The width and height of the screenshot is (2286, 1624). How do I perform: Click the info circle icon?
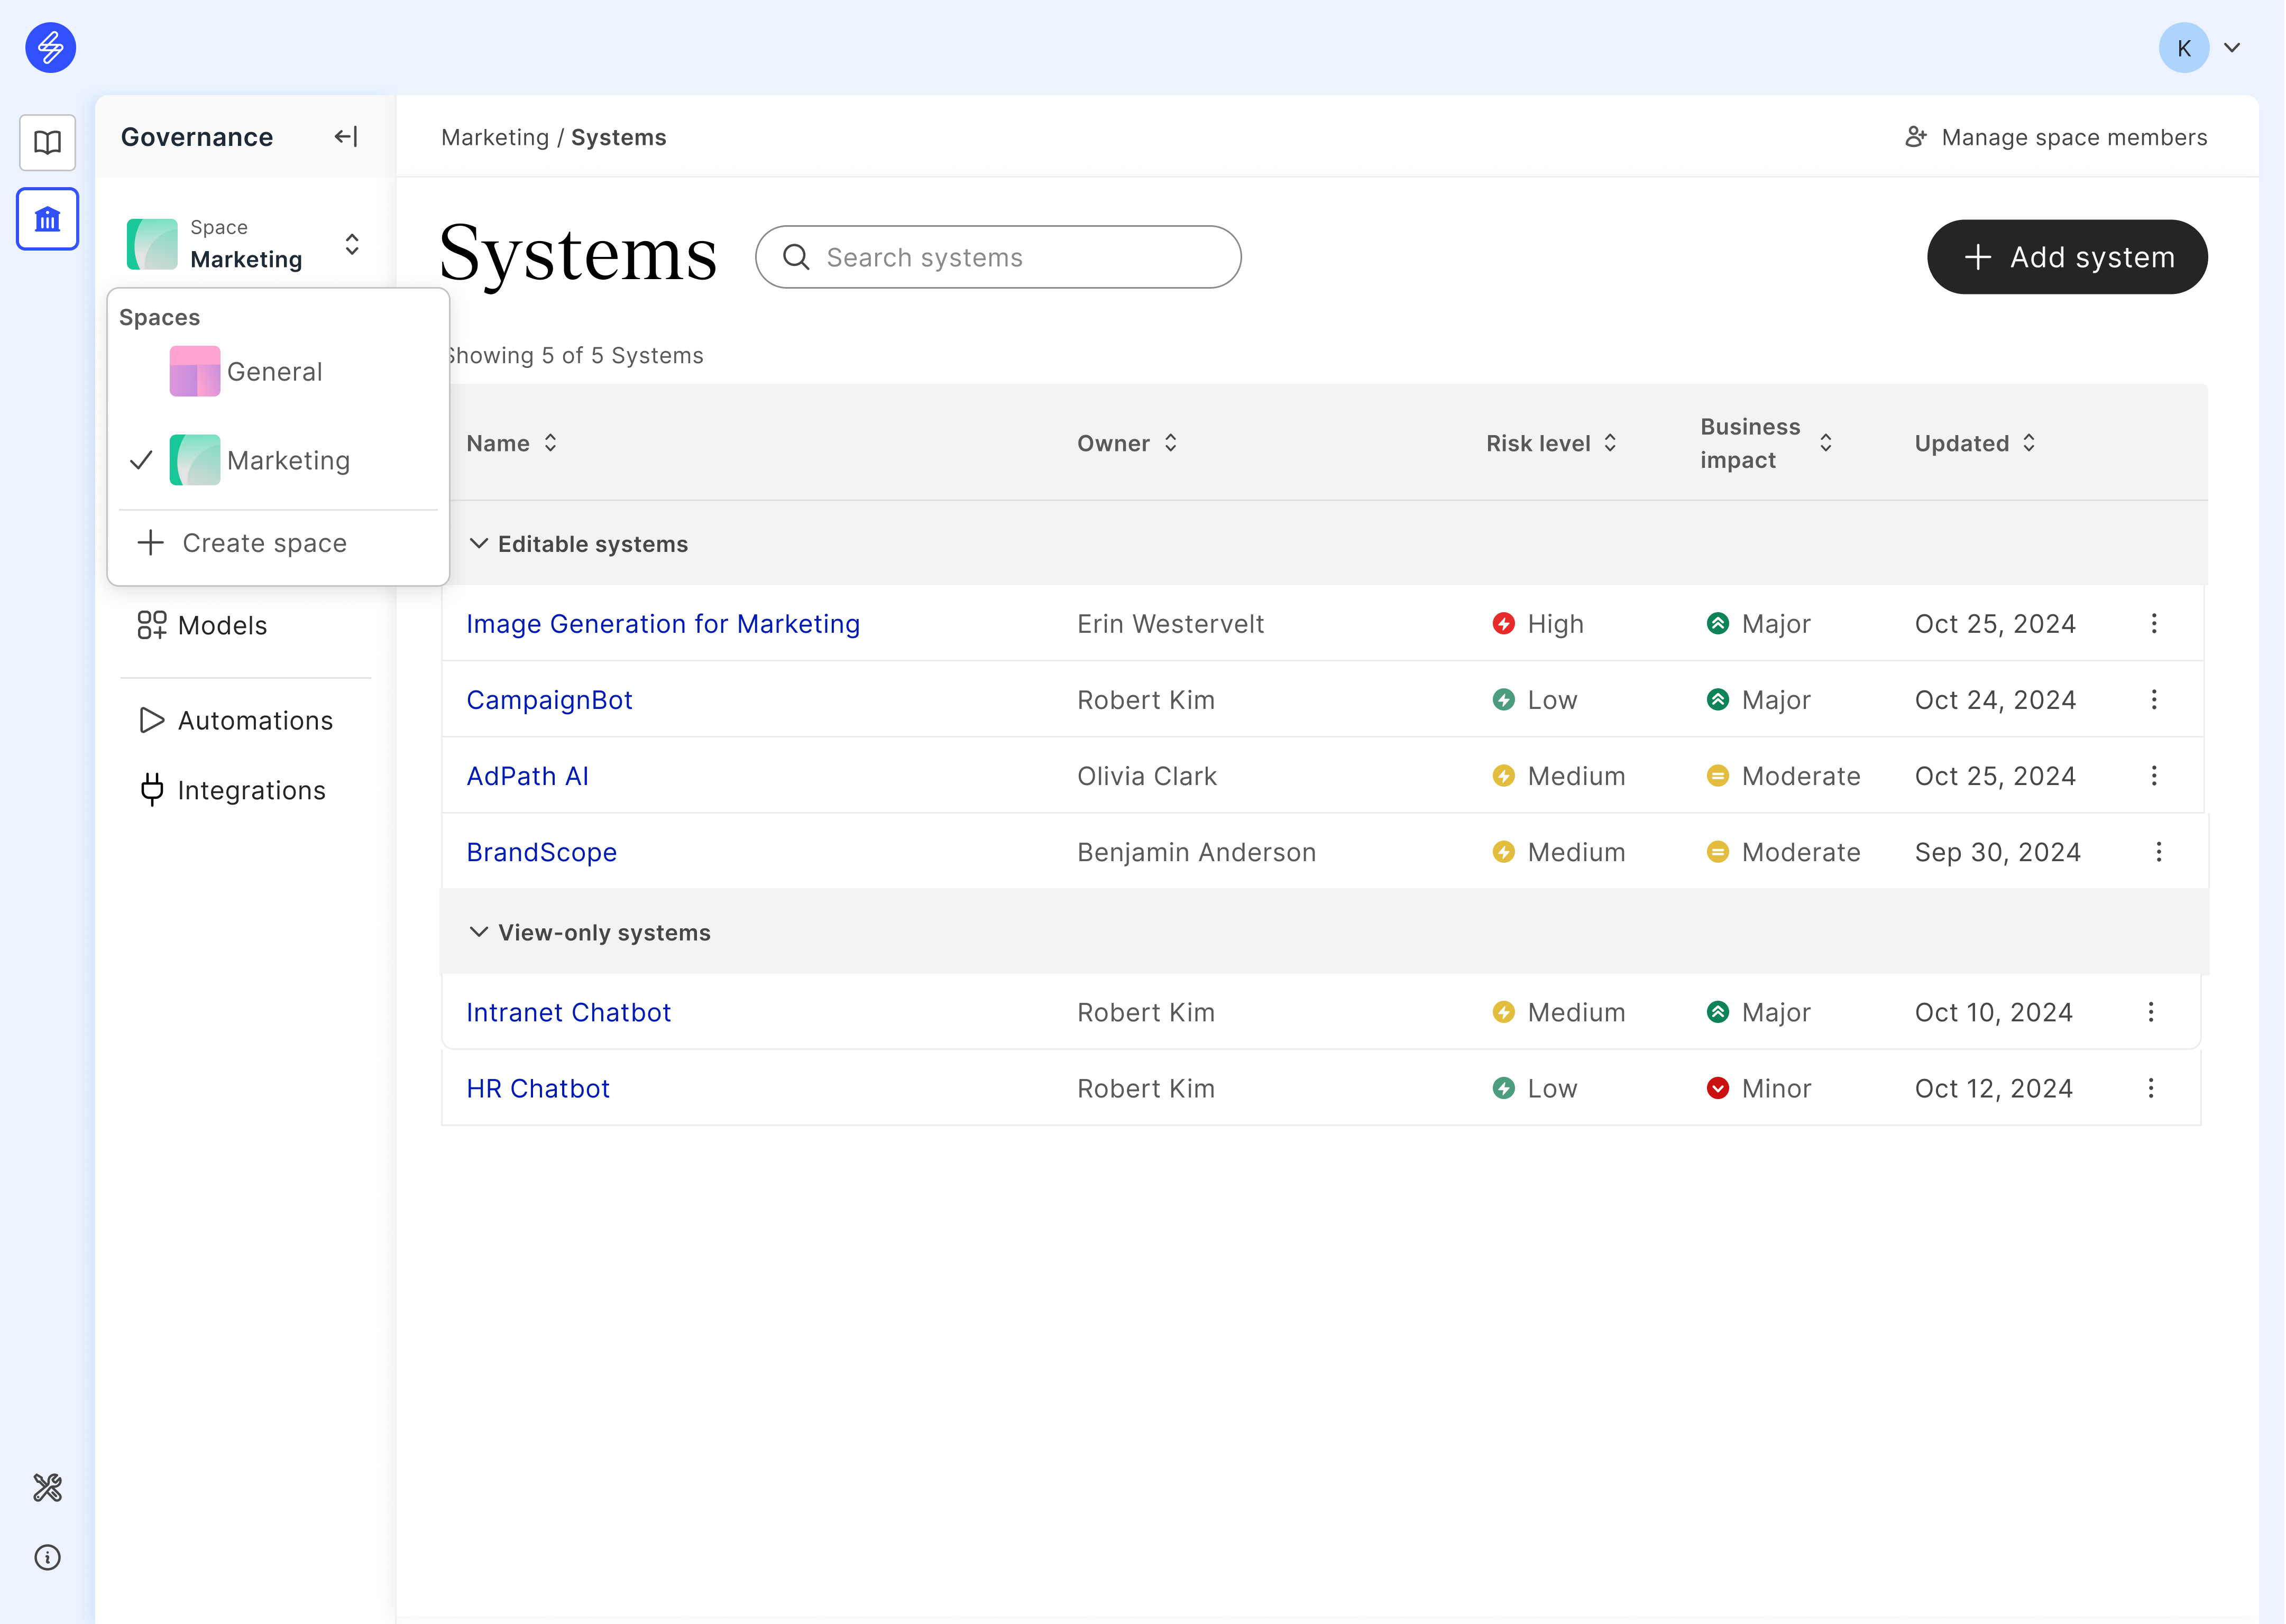[47, 1557]
